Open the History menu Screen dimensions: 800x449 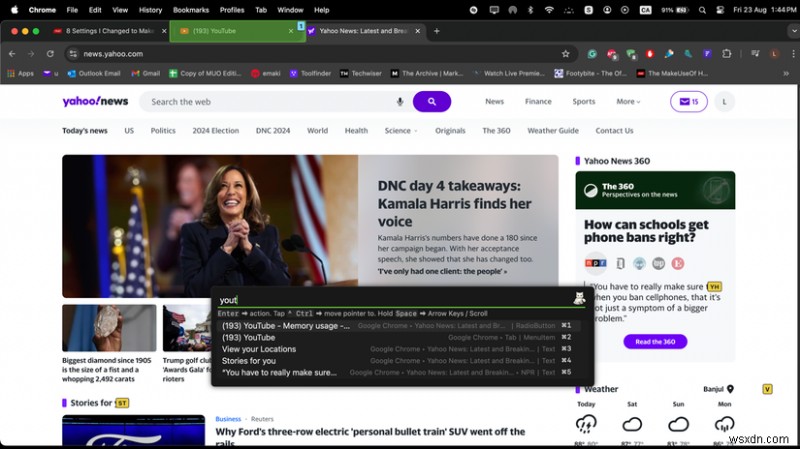(151, 10)
